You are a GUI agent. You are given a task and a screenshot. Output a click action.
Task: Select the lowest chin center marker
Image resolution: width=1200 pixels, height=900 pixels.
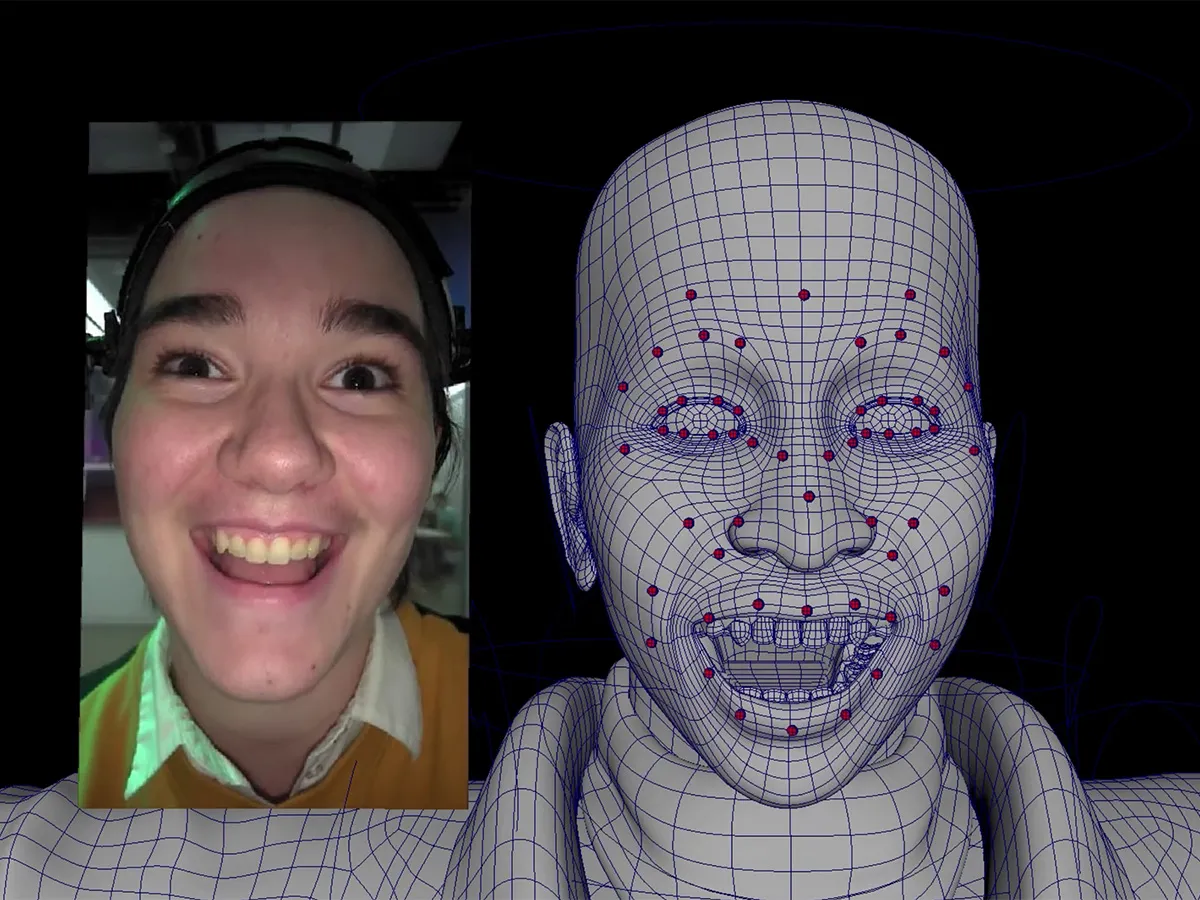click(792, 730)
